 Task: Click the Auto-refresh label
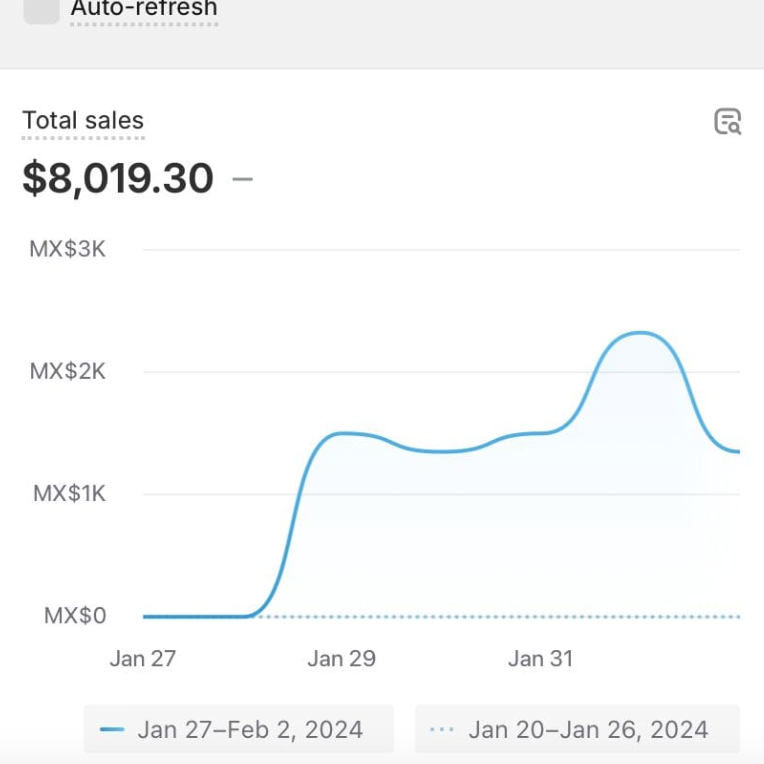point(144,9)
